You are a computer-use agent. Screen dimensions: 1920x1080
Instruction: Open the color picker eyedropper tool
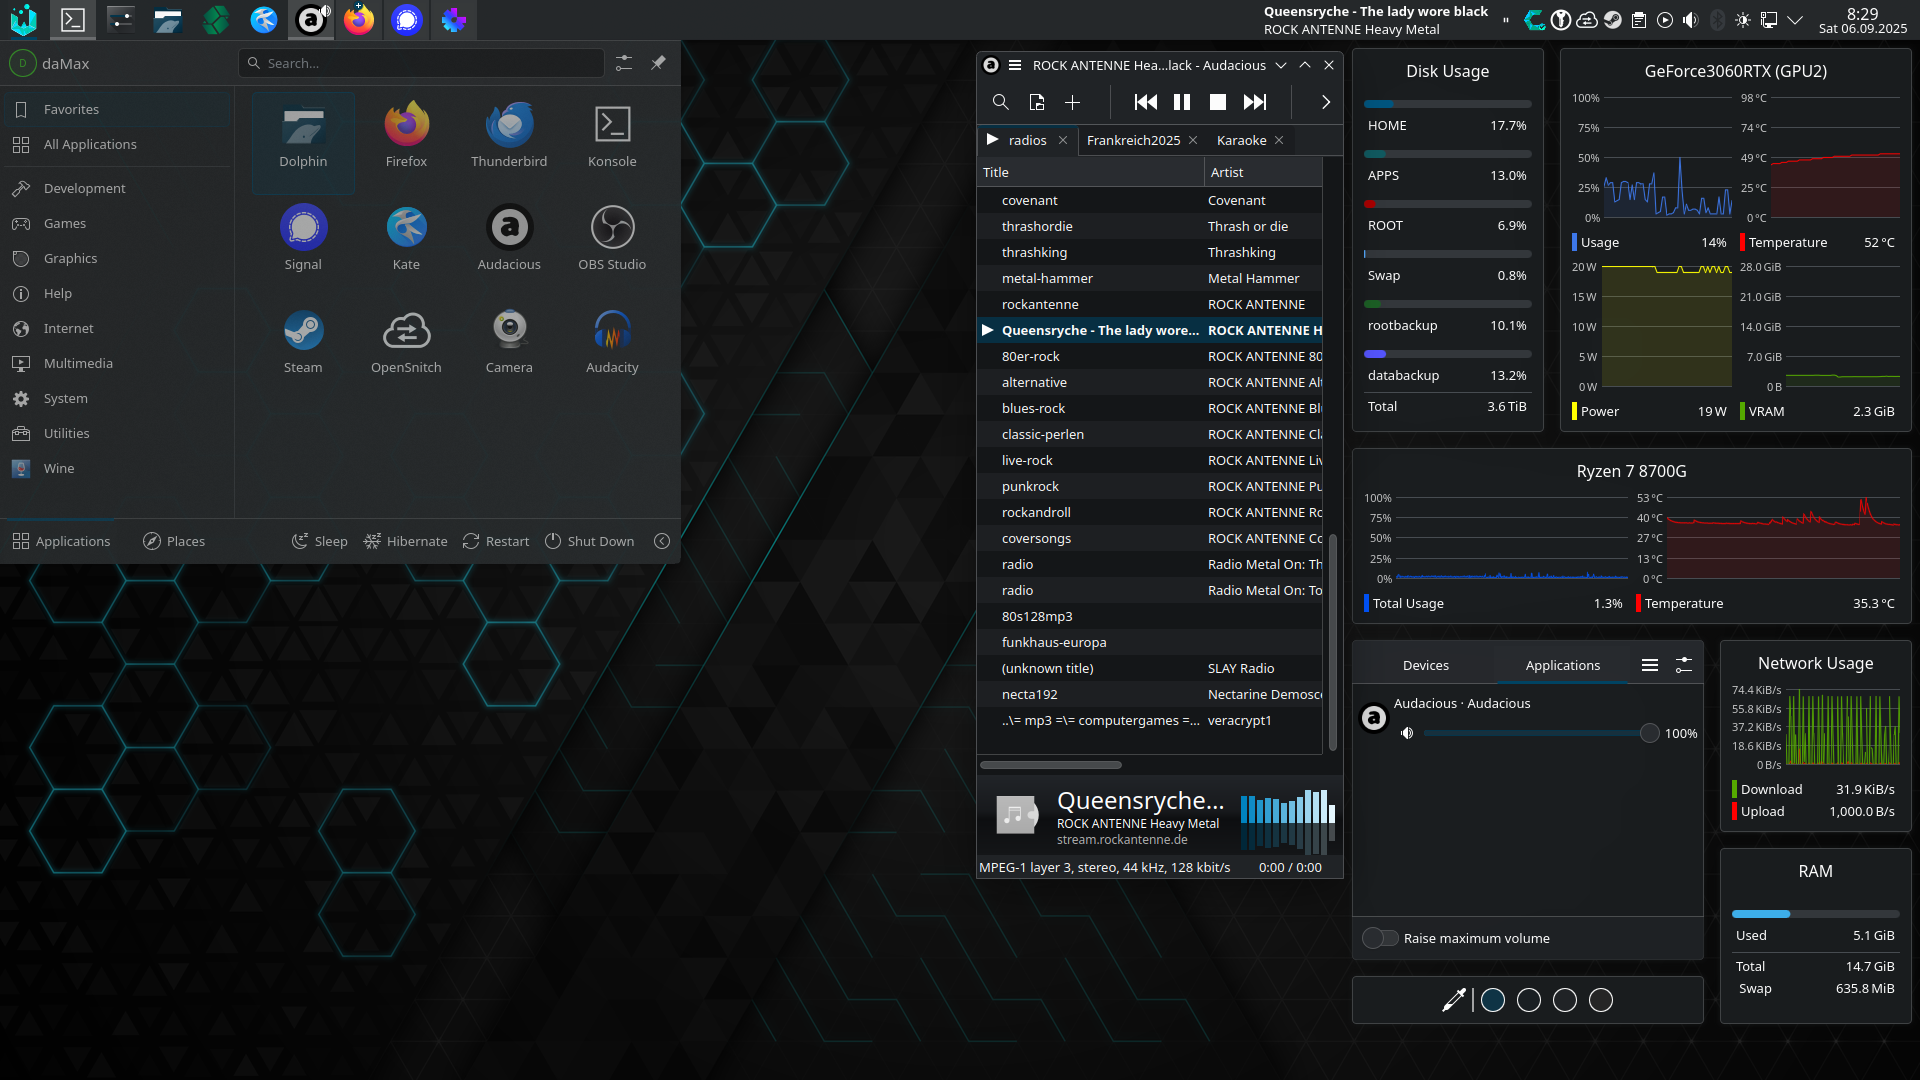pyautogui.click(x=1453, y=1000)
